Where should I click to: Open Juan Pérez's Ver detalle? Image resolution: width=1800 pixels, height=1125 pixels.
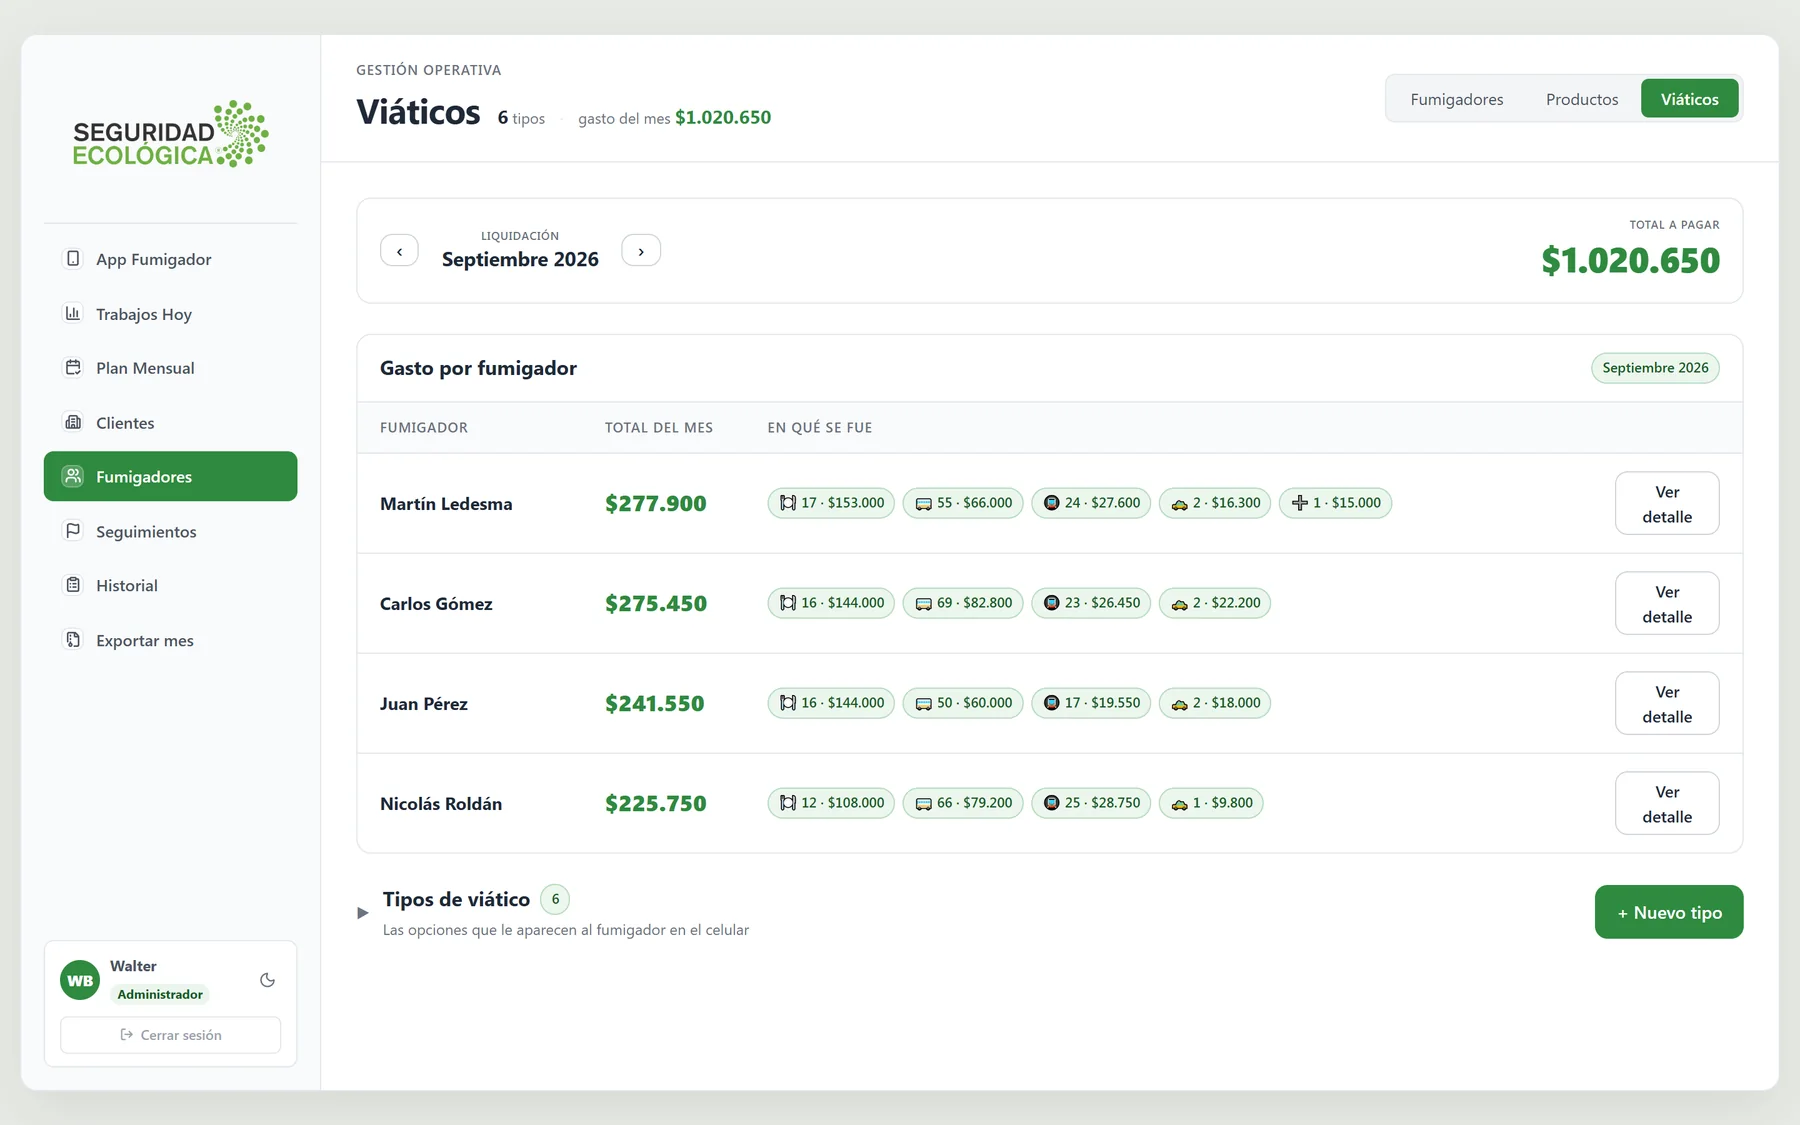click(1667, 703)
